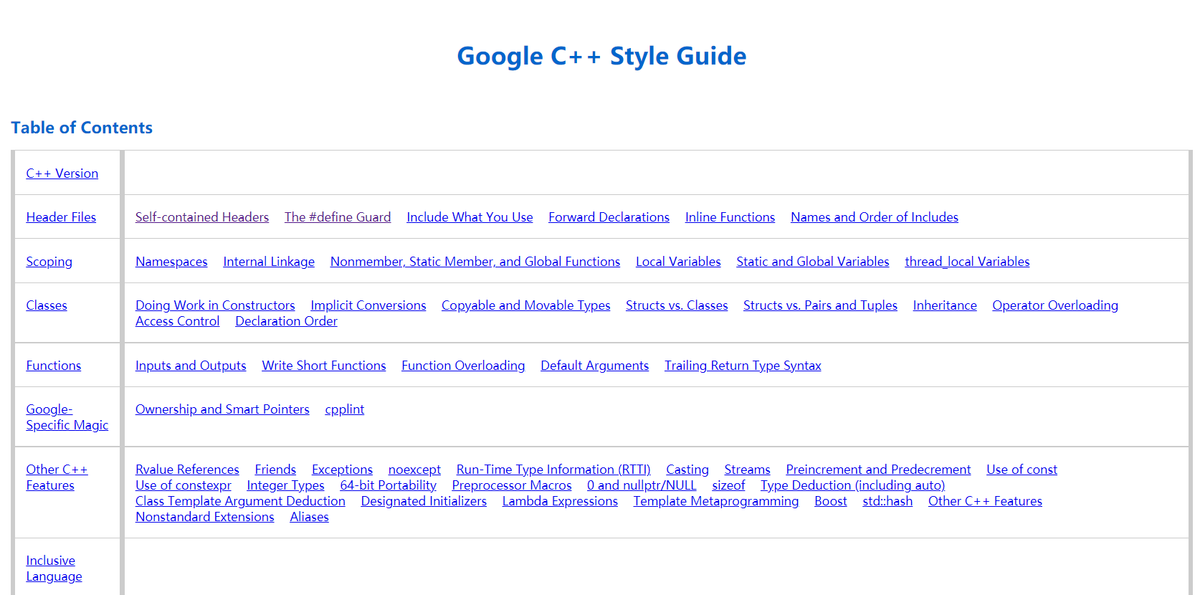This screenshot has width=1200, height=595.
Task: Open the Operator Overloading link
Action: pos(1055,305)
